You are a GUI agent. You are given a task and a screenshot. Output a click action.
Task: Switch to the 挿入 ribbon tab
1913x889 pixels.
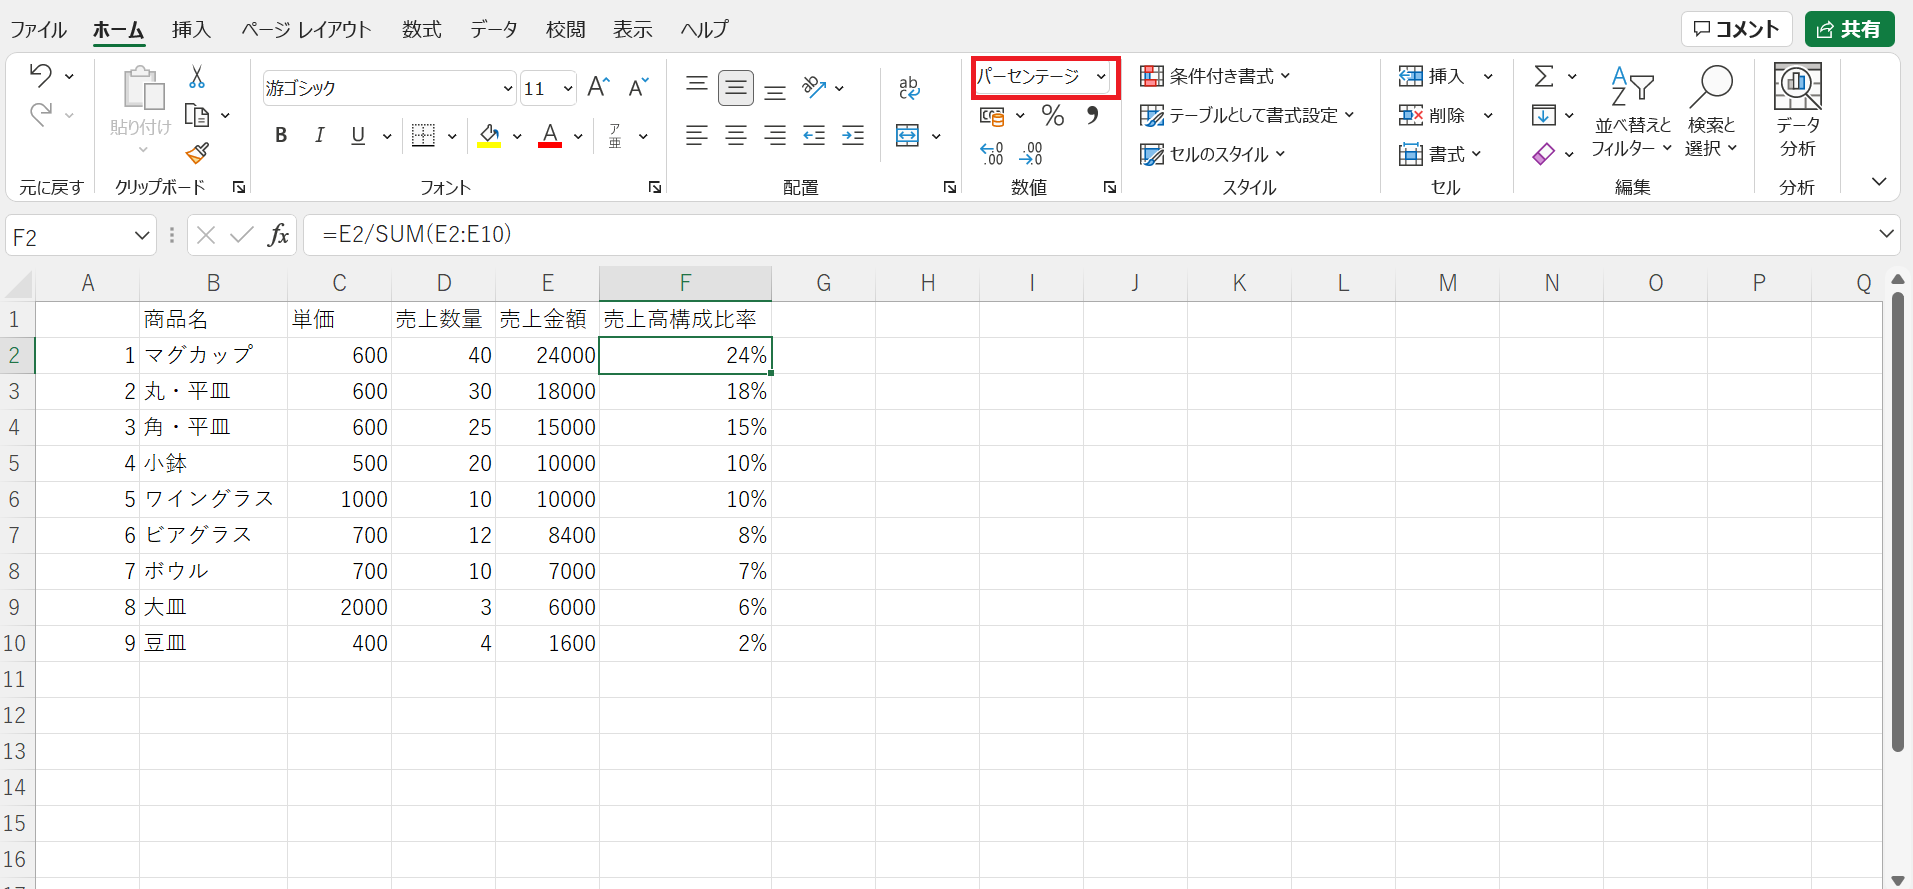[x=190, y=30]
